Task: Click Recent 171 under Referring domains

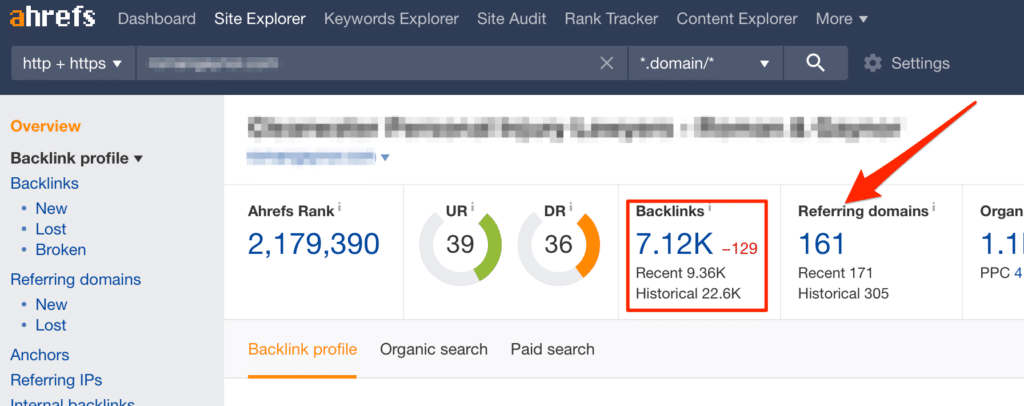Action: (835, 273)
